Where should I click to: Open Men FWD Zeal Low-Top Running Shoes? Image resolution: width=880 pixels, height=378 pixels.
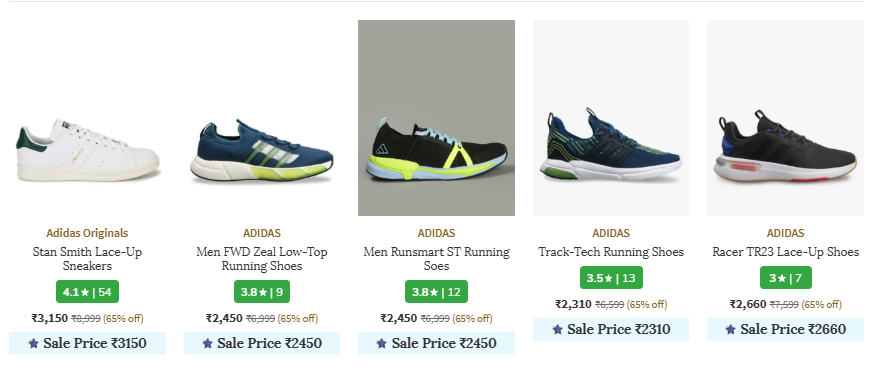(x=262, y=259)
